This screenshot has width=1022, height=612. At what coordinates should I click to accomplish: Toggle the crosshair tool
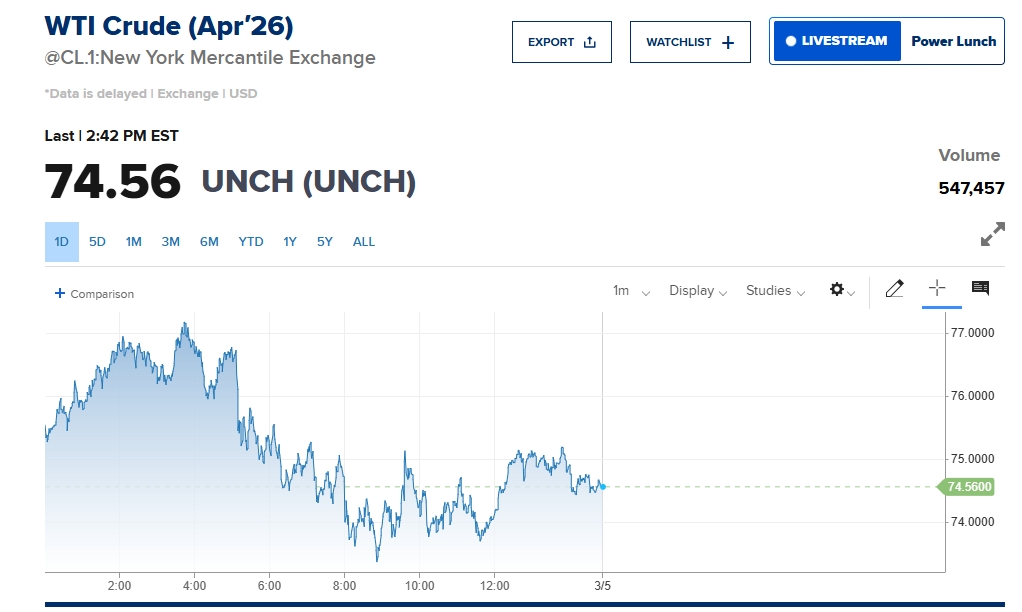(x=937, y=289)
